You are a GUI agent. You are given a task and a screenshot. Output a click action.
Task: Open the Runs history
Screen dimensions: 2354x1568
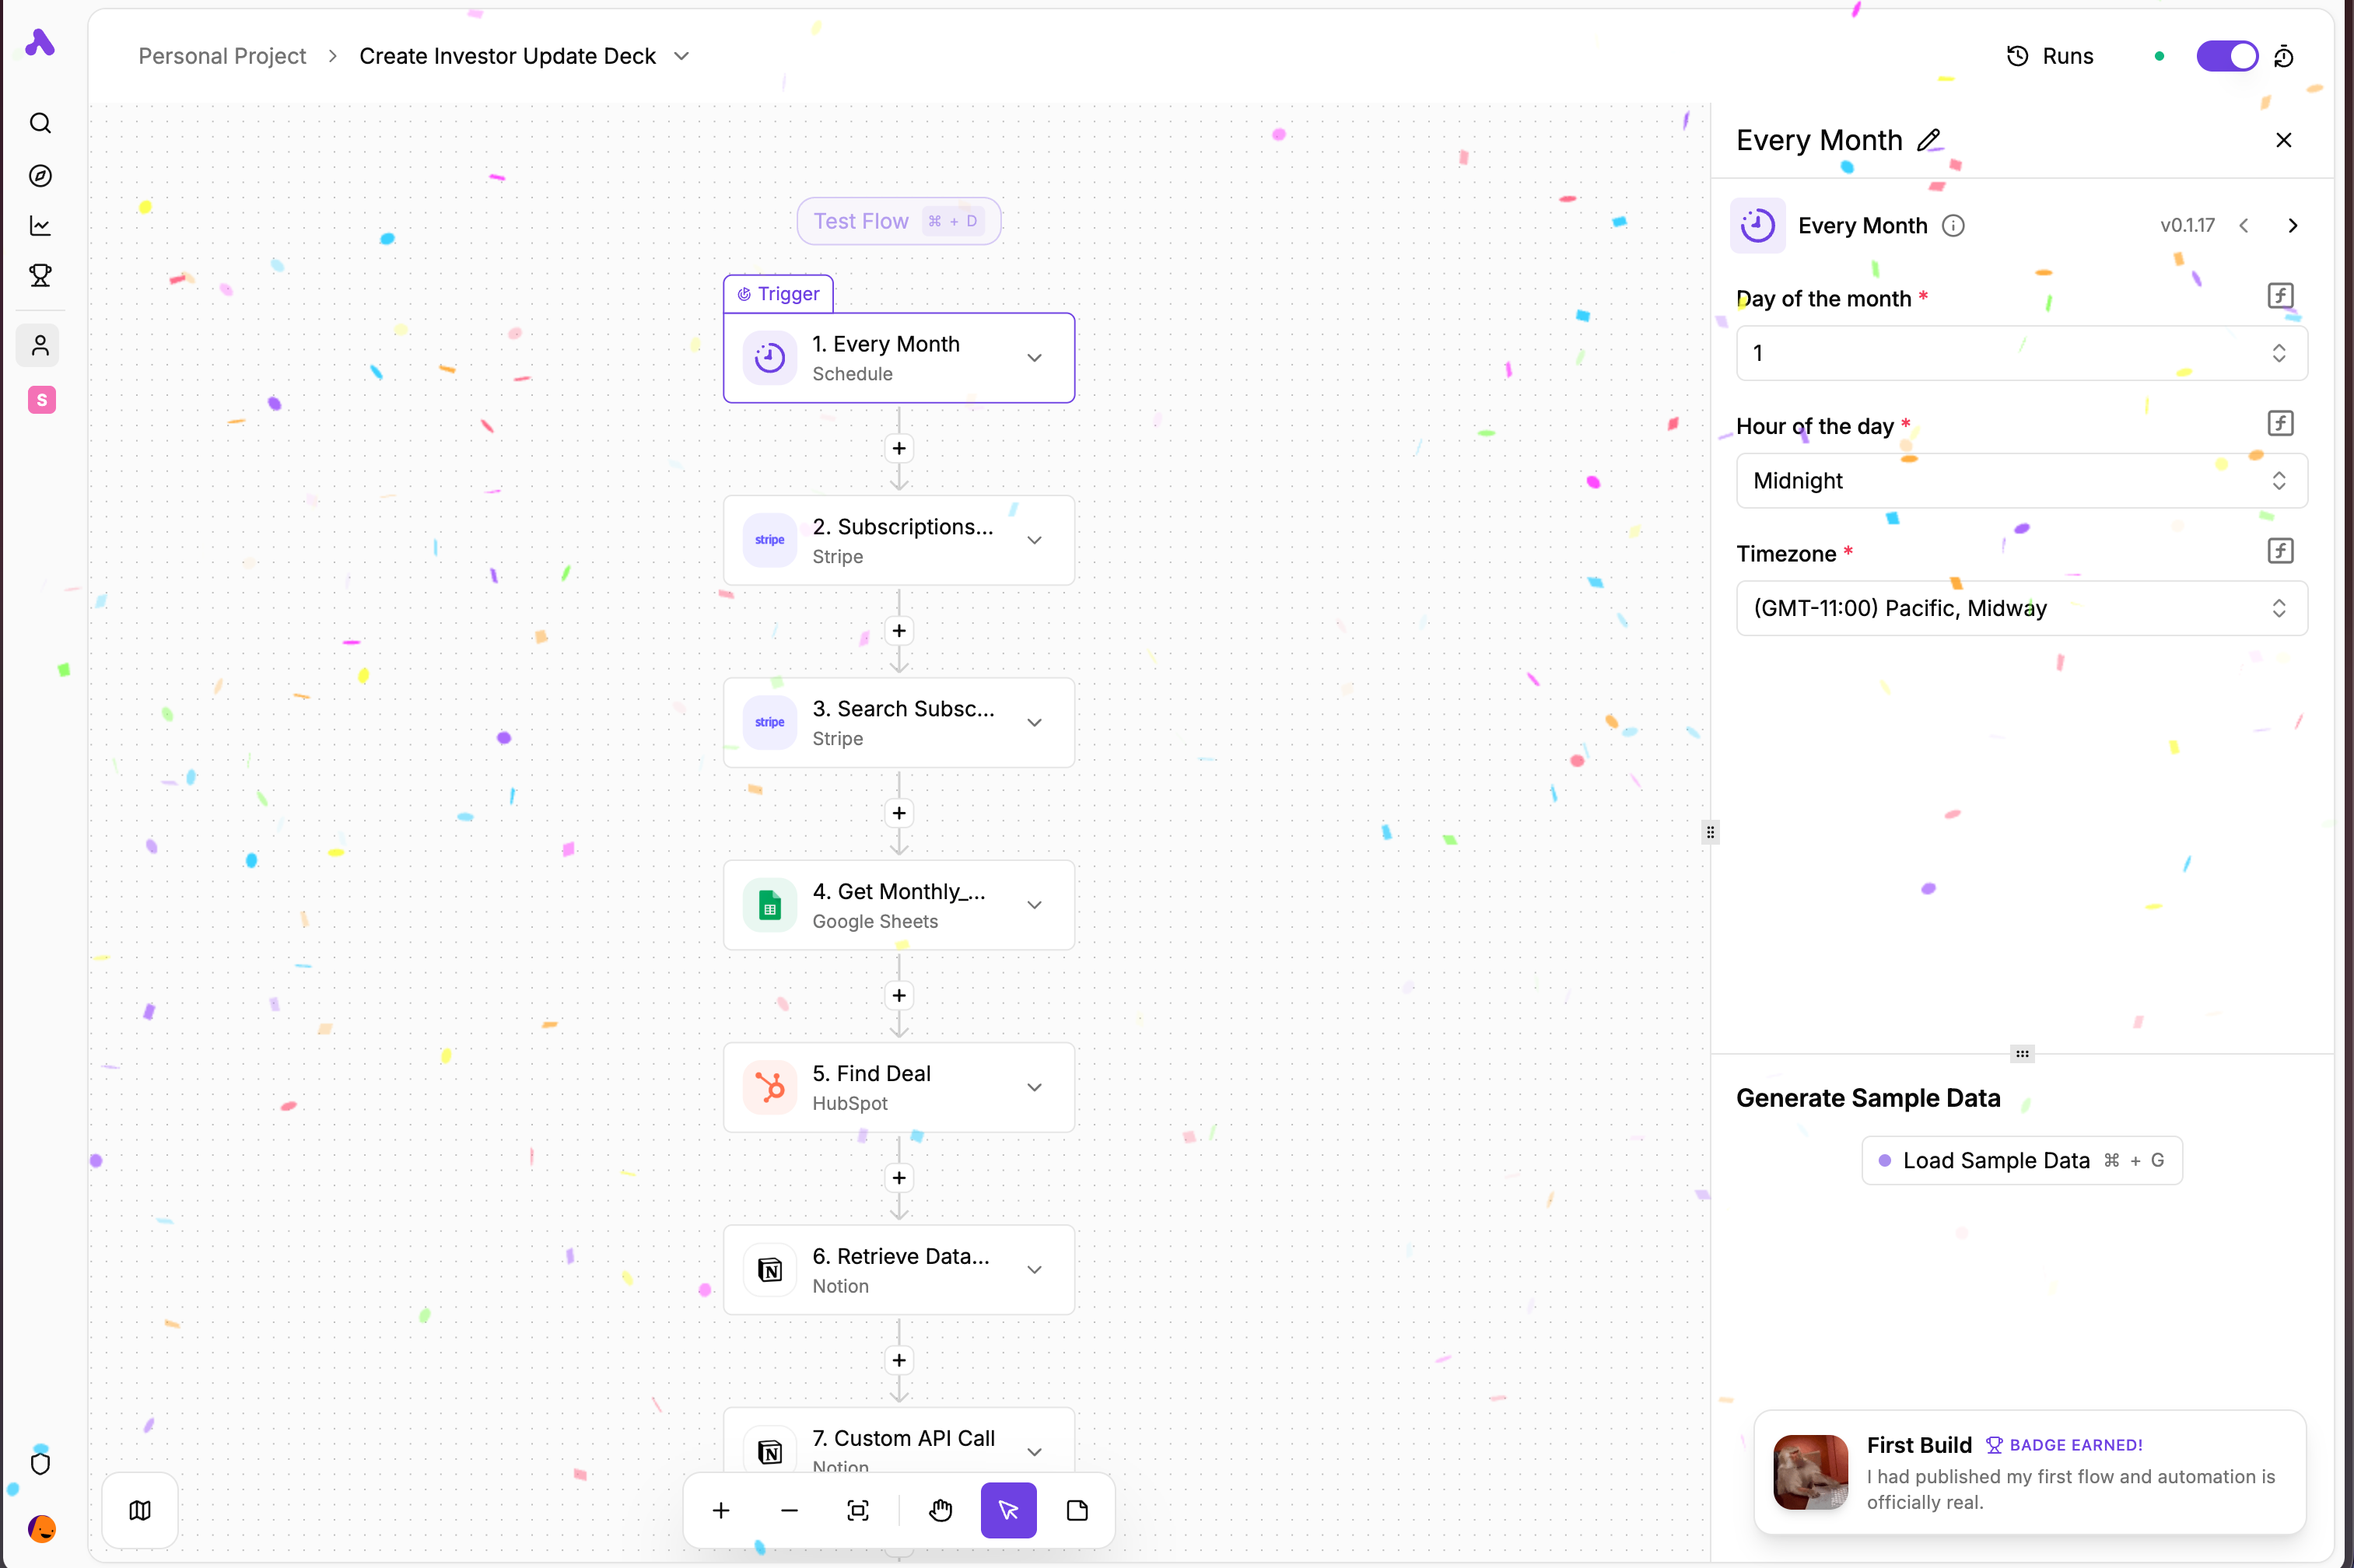(x=2050, y=56)
